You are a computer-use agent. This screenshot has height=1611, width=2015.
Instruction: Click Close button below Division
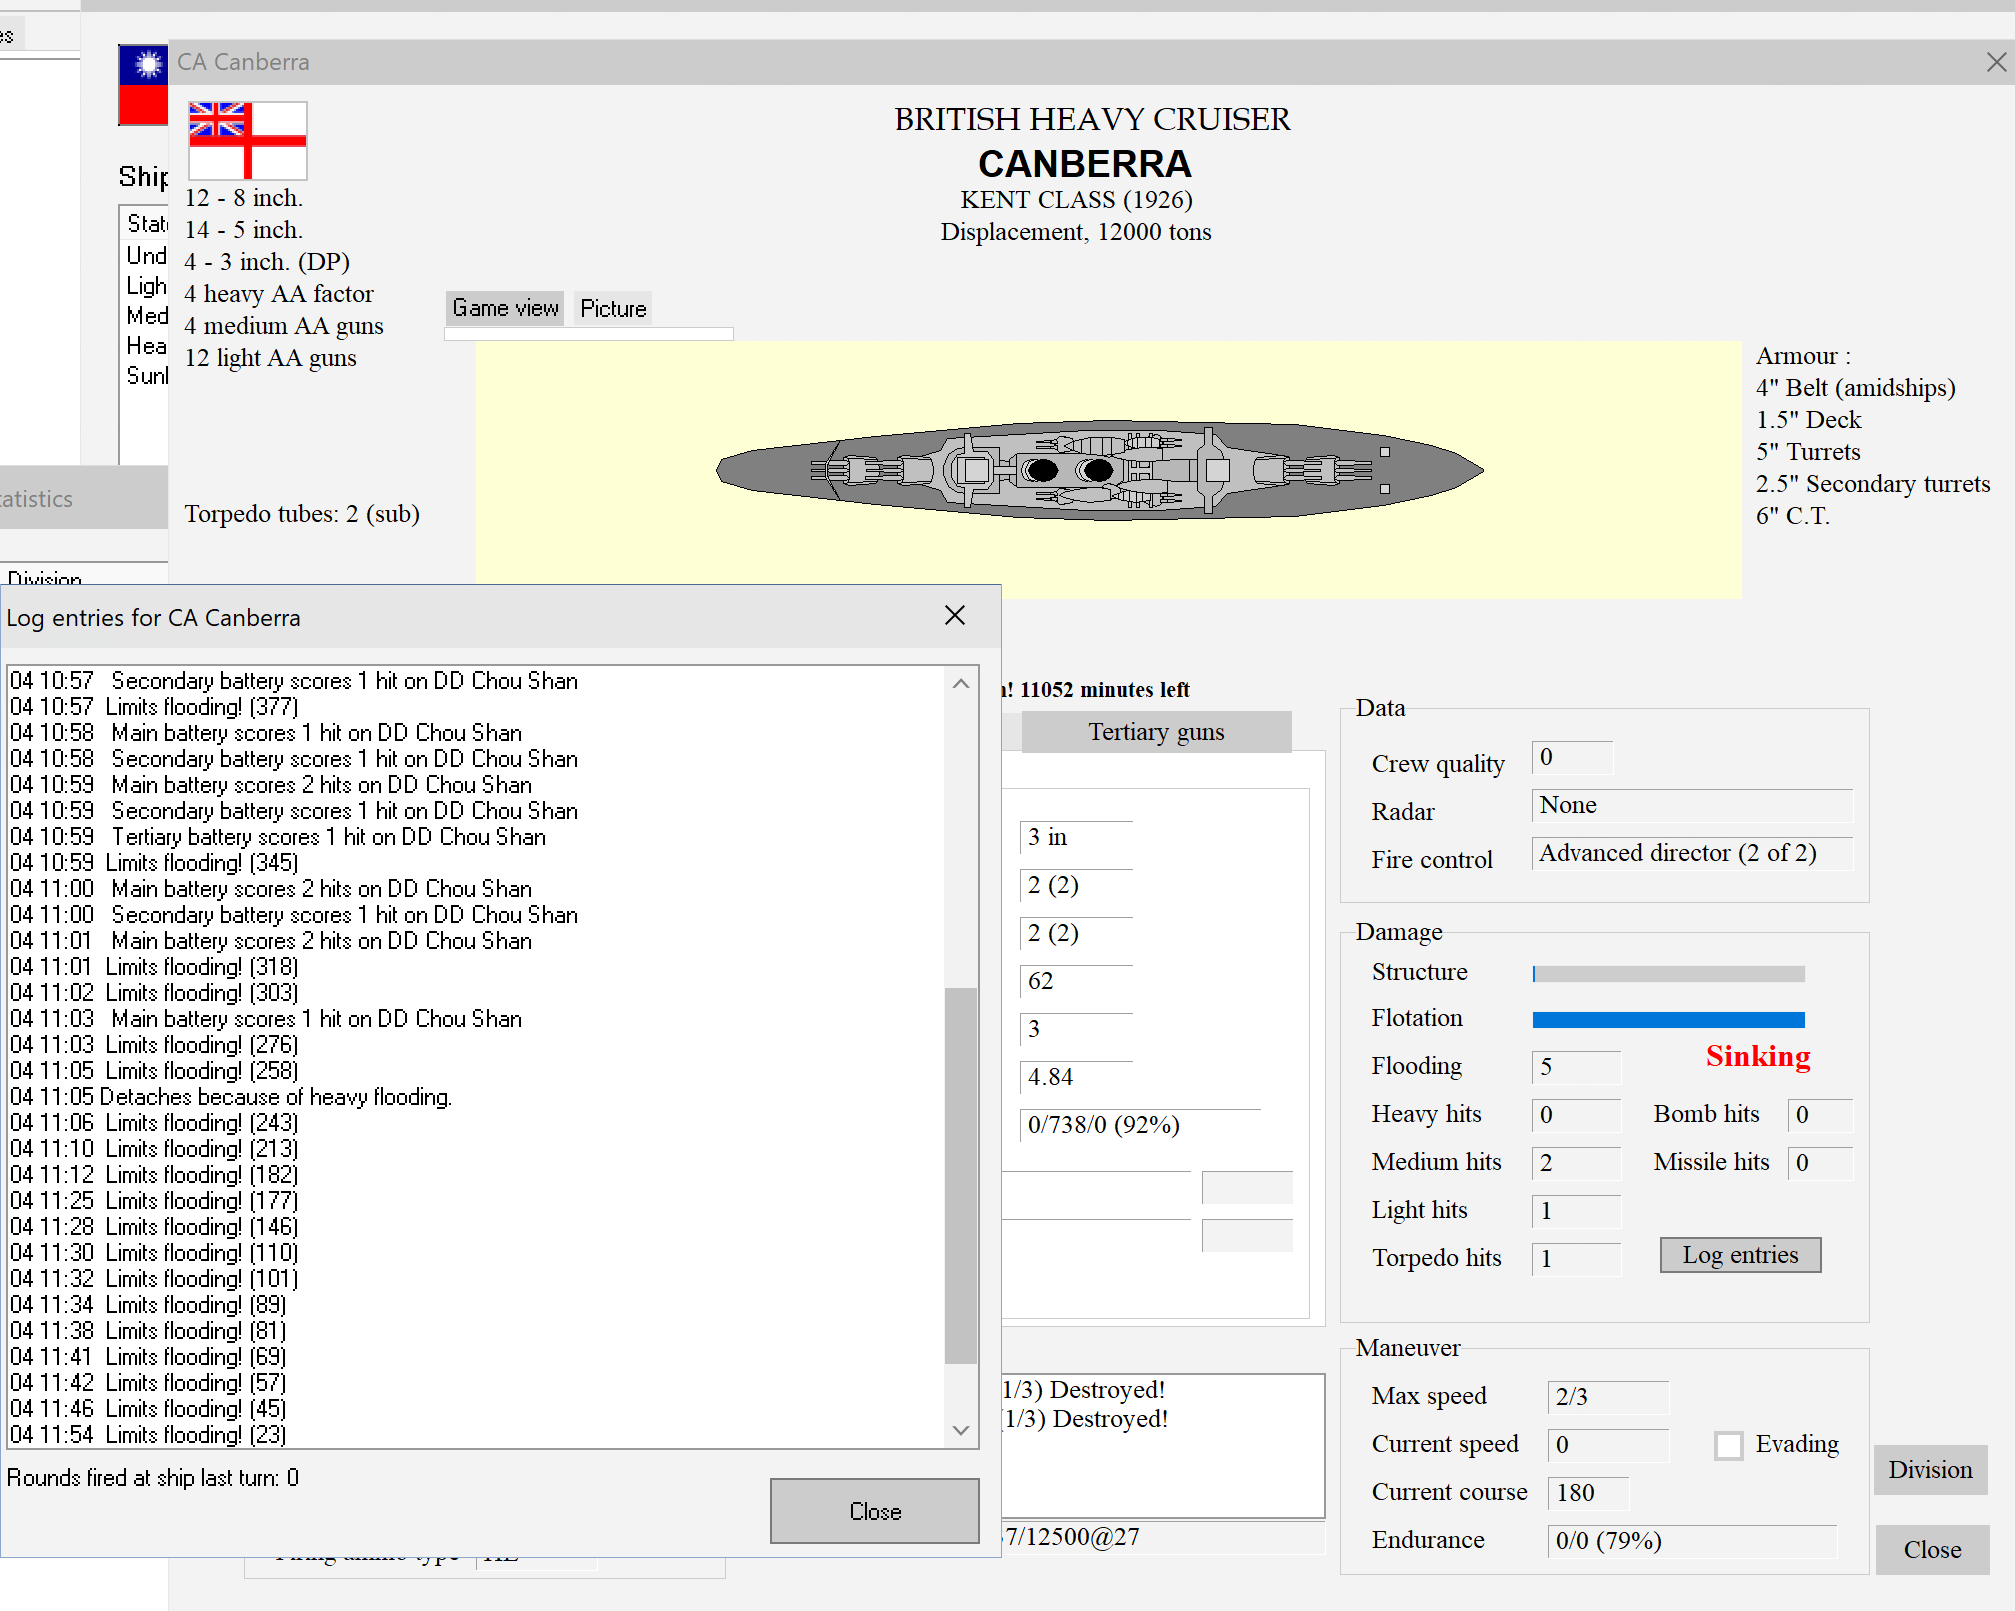pyautogui.click(x=1931, y=1549)
